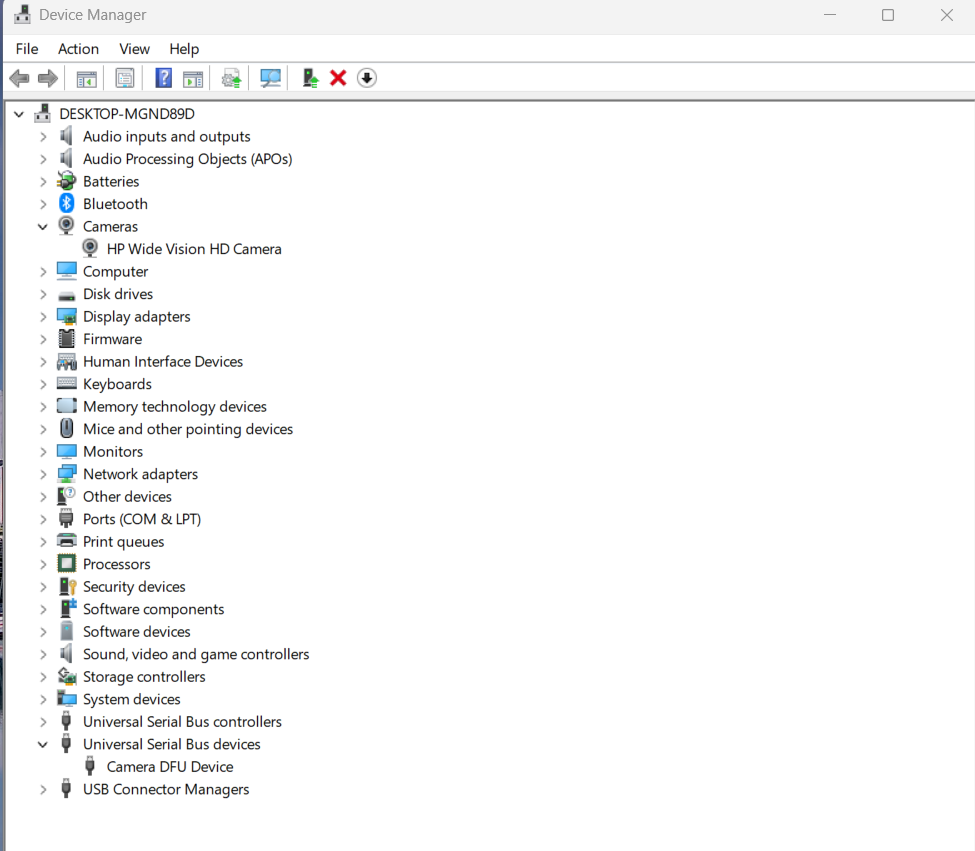
Task: Click the Bluetooth category icon
Action: pyautogui.click(x=67, y=203)
